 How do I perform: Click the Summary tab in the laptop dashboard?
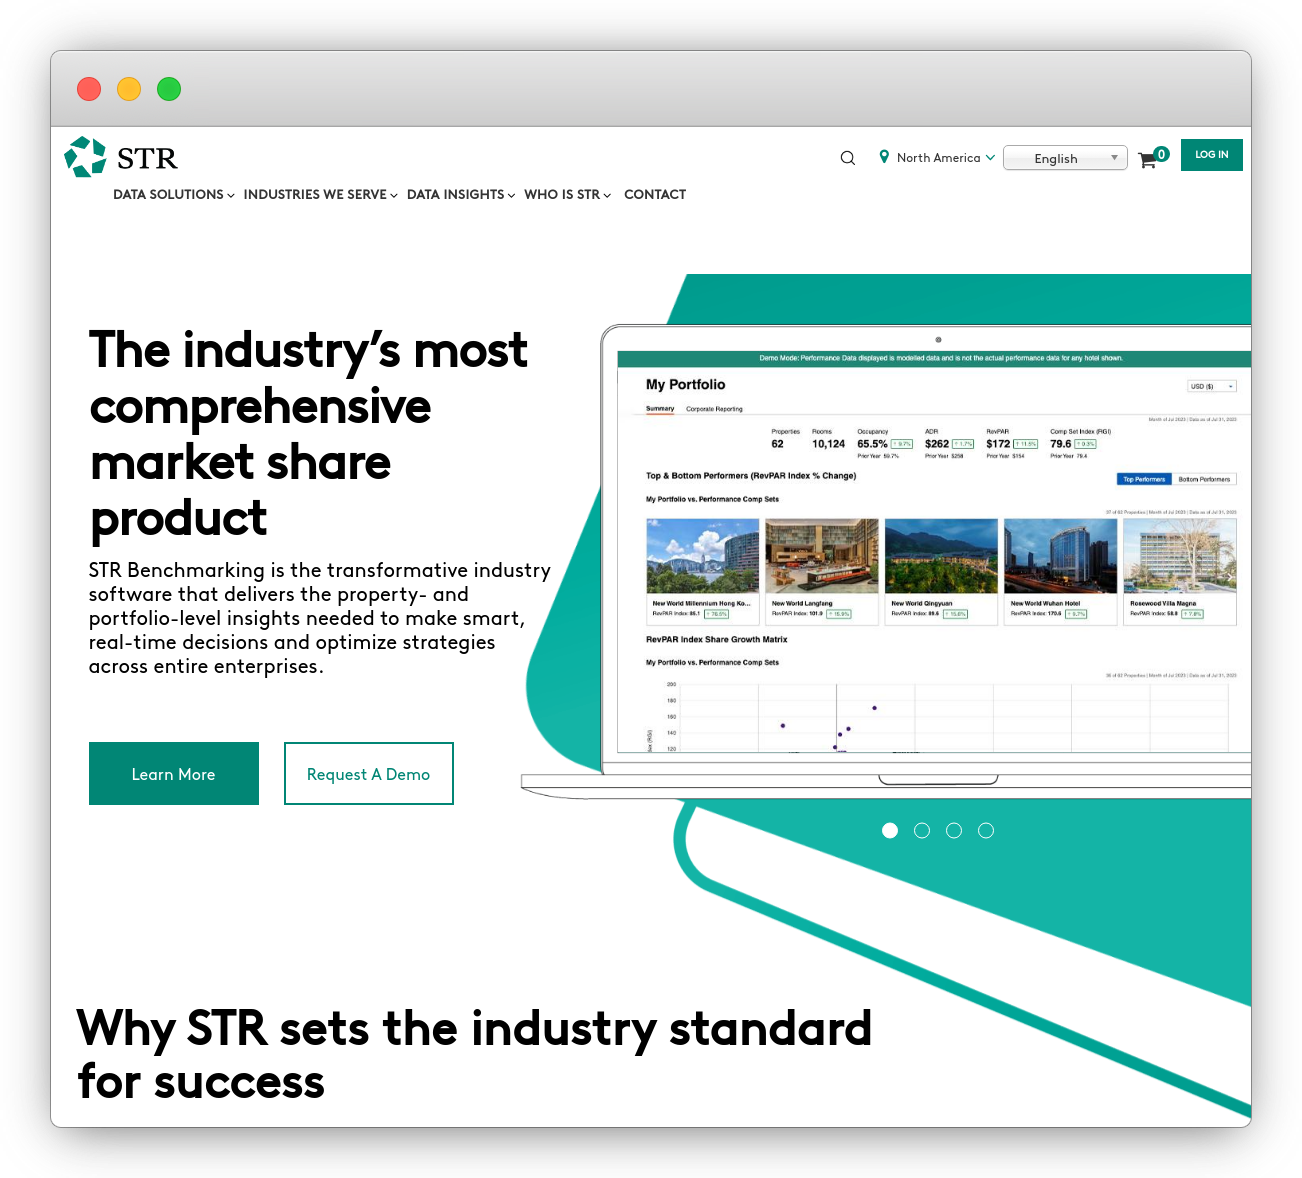(660, 409)
